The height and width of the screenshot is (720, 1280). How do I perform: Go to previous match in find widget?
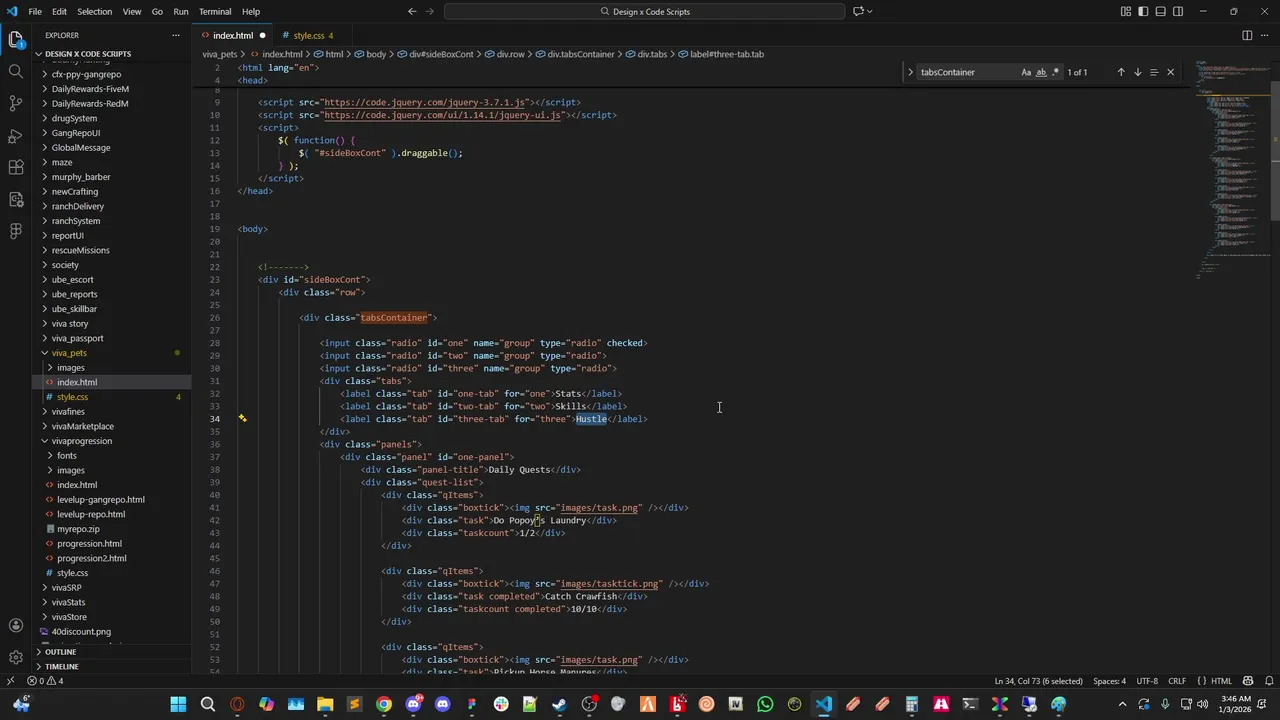point(1120,72)
